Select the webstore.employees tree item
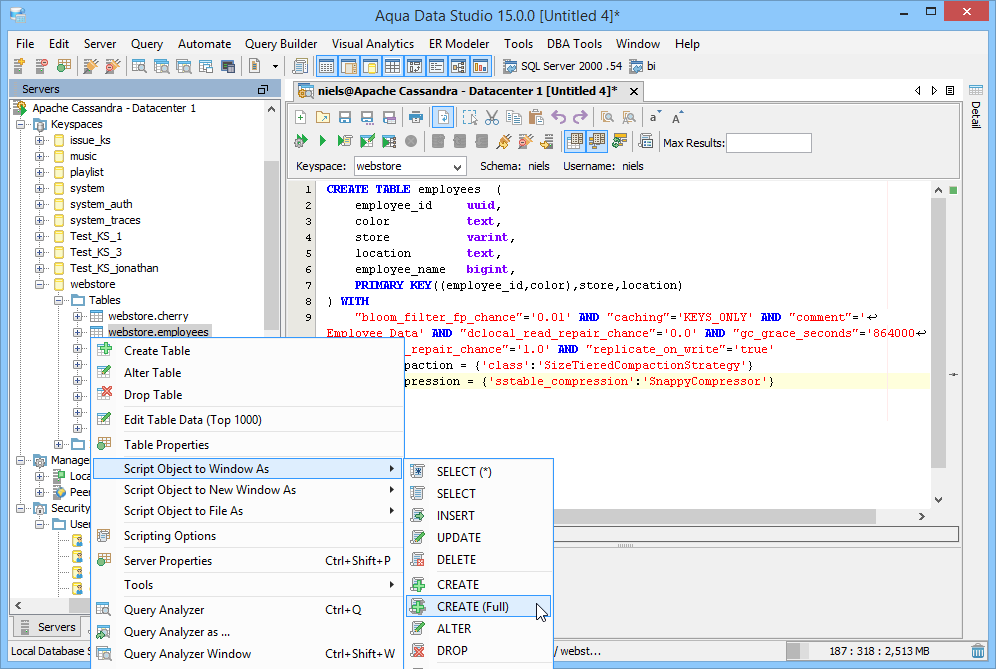Viewport: 996px width, 669px height. (158, 332)
